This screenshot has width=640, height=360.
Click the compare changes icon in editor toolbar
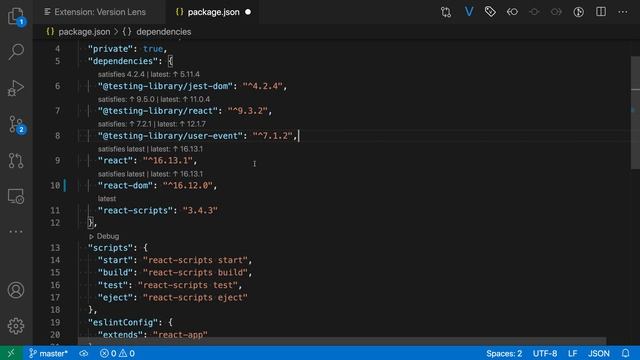pyautogui.click(x=446, y=12)
